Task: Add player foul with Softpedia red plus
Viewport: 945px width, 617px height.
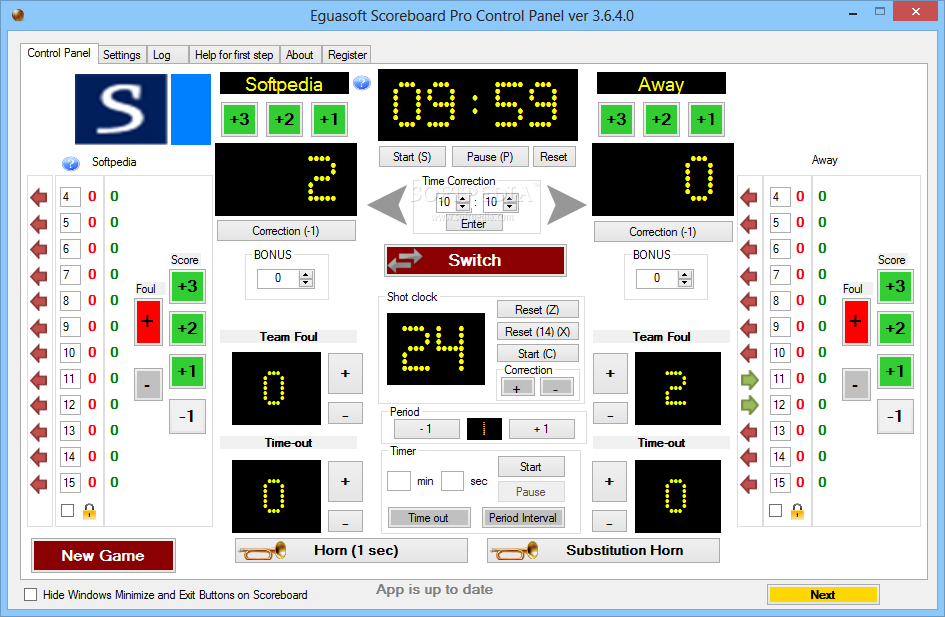Action: point(148,322)
